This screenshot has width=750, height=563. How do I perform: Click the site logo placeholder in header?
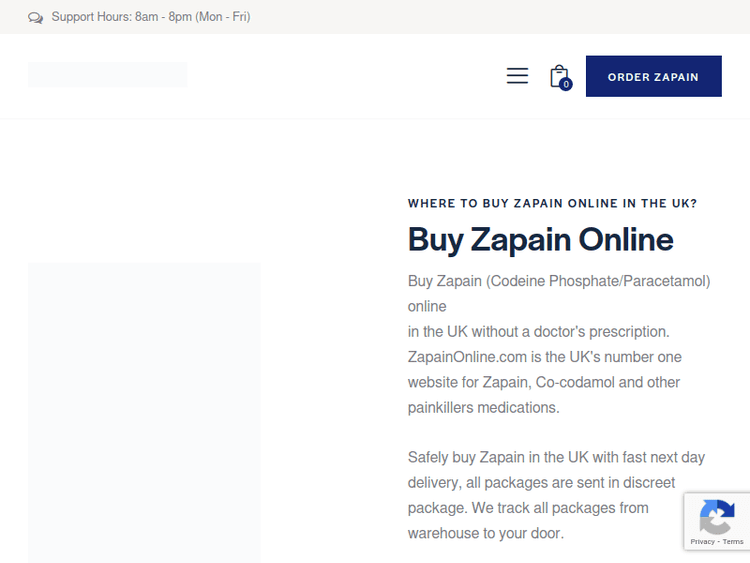(108, 75)
